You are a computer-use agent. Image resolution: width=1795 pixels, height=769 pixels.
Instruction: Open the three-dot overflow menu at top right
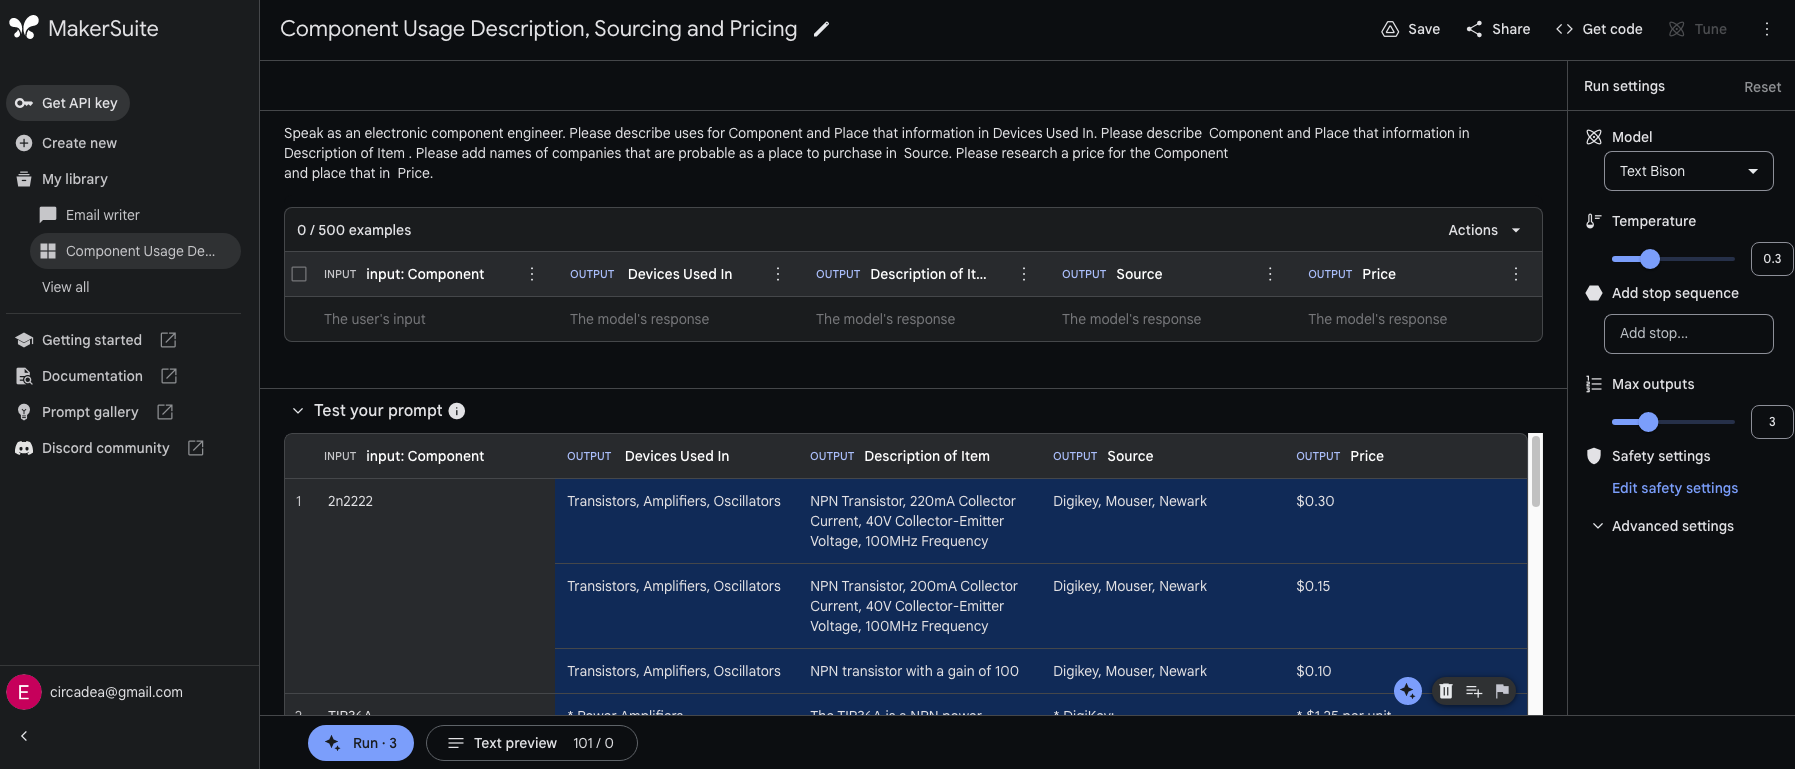click(1767, 29)
